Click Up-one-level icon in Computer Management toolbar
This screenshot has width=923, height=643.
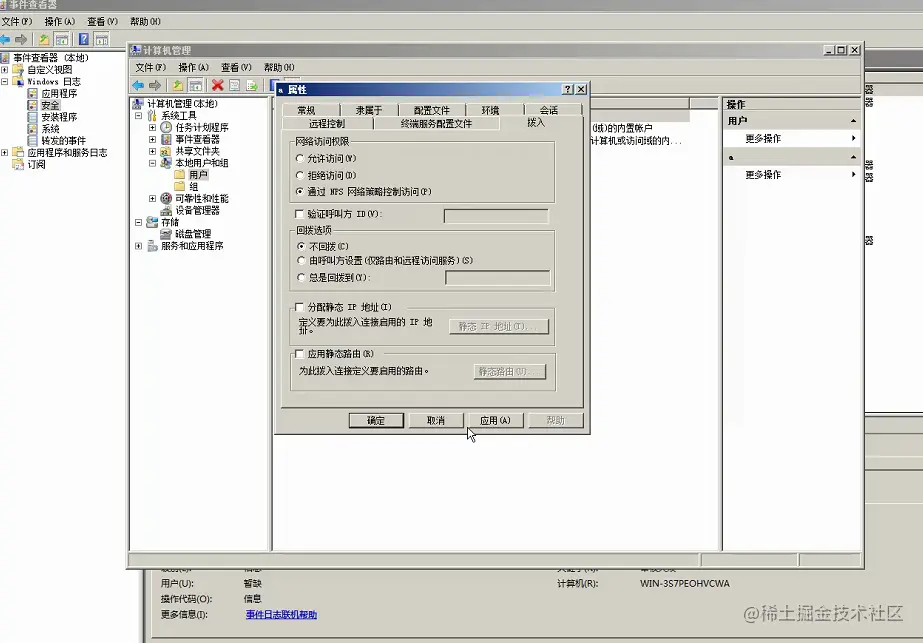point(177,85)
